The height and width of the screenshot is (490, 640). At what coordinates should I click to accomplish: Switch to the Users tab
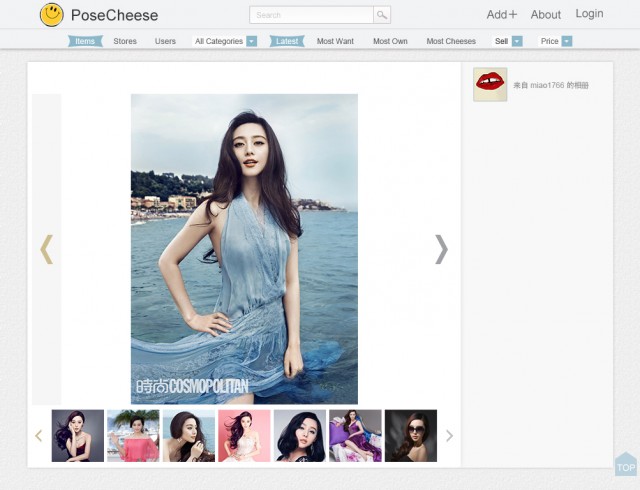click(165, 41)
